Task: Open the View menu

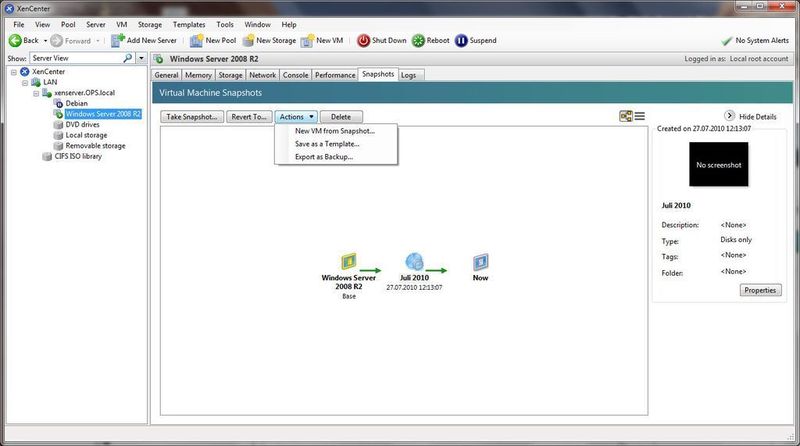Action: point(42,24)
